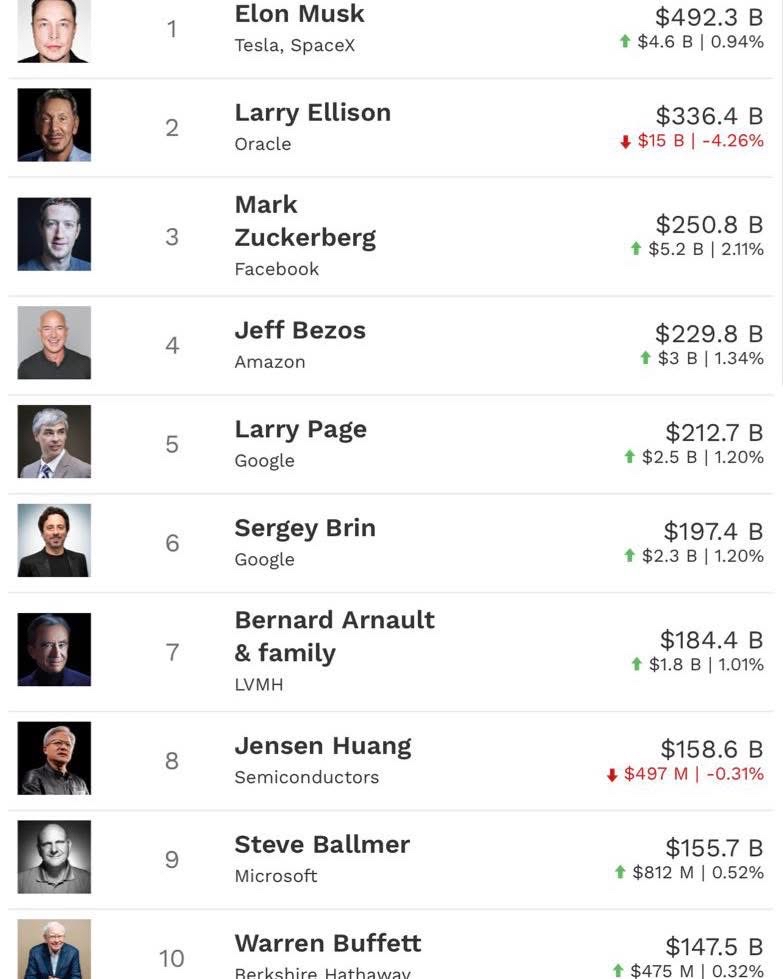Screen dimensions: 783x979
Task: Select the Jensen Huang name
Action: pos(322,746)
